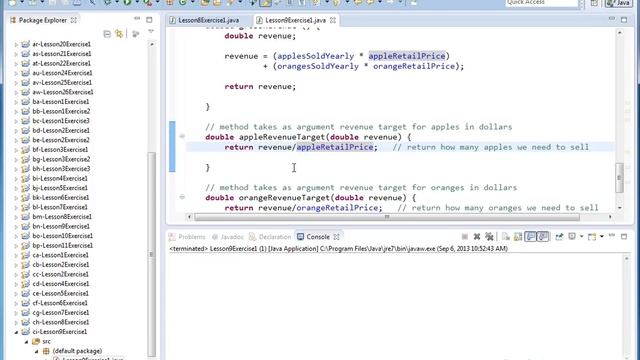640x360 pixels.
Task: Collapse the ci-Lesson9Exercise1 project
Action: (16, 332)
